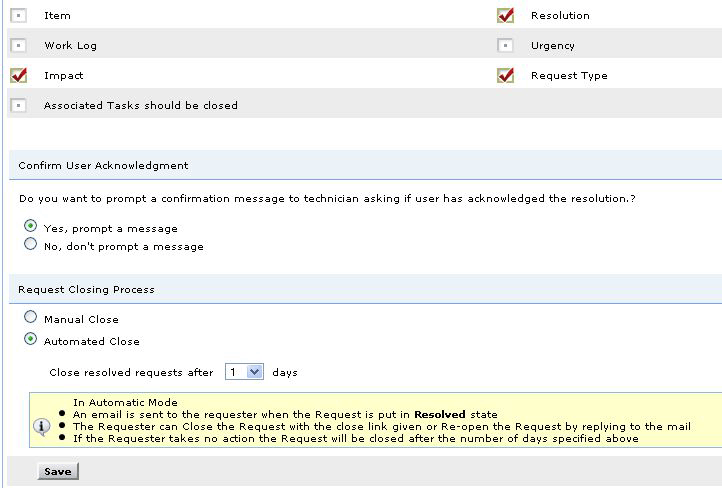The width and height of the screenshot is (722, 488).
Task: Uncheck the Resolution checkbox
Action: (506, 16)
